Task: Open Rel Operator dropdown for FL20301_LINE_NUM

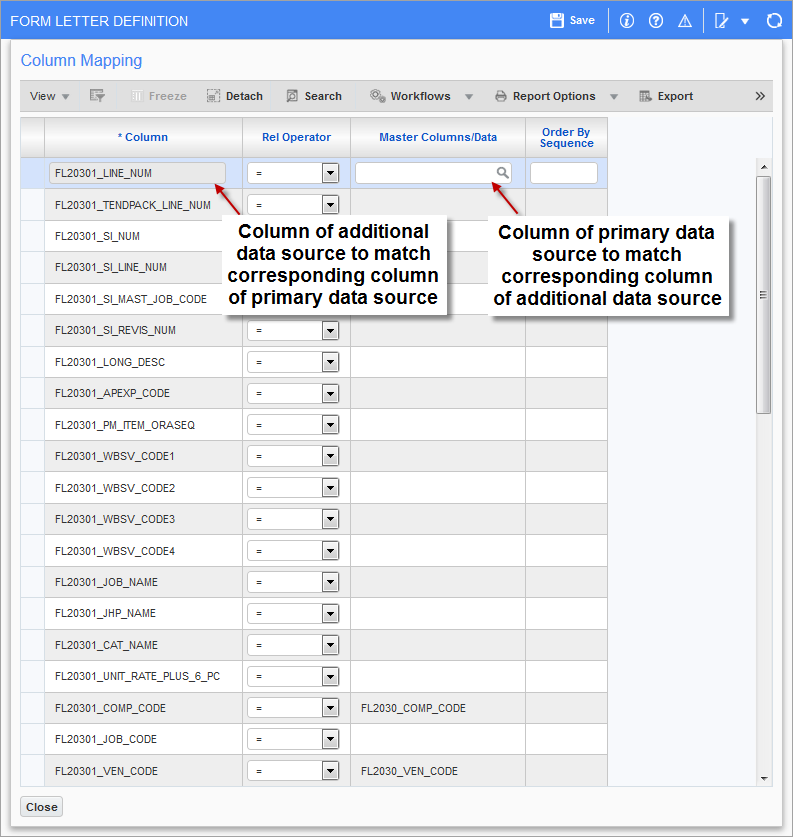Action: pos(330,173)
